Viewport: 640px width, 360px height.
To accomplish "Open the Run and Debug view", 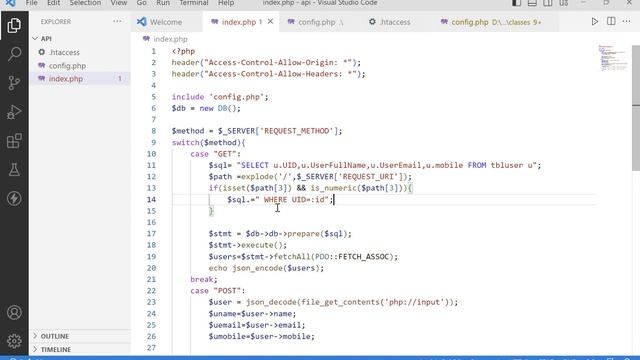I will point(14,112).
